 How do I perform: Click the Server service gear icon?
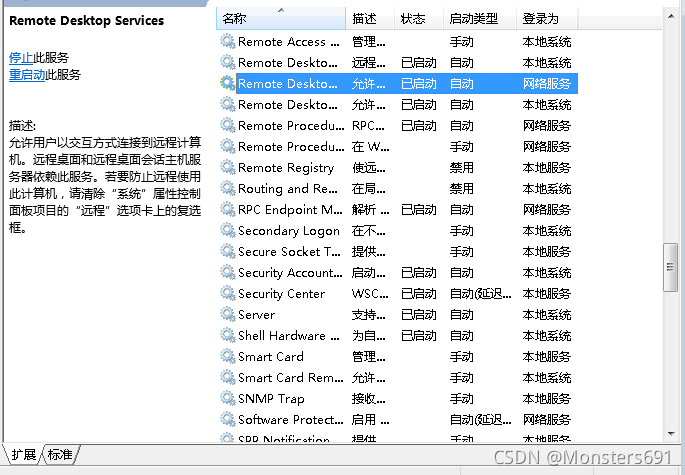pos(228,314)
